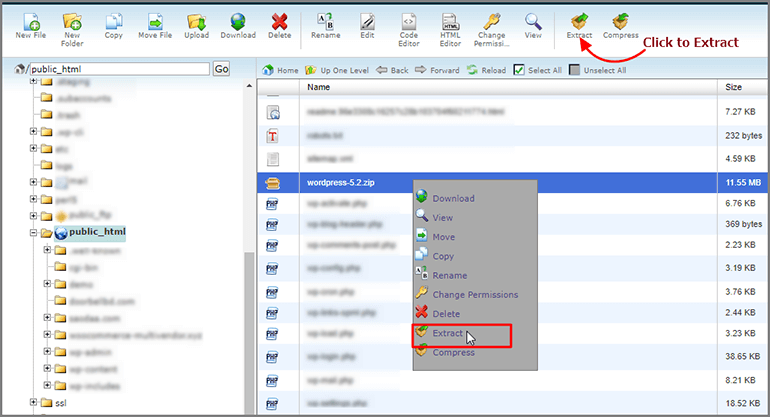This screenshot has width=770, height=417.
Task: Check the Select All checkbox
Action: point(518,70)
